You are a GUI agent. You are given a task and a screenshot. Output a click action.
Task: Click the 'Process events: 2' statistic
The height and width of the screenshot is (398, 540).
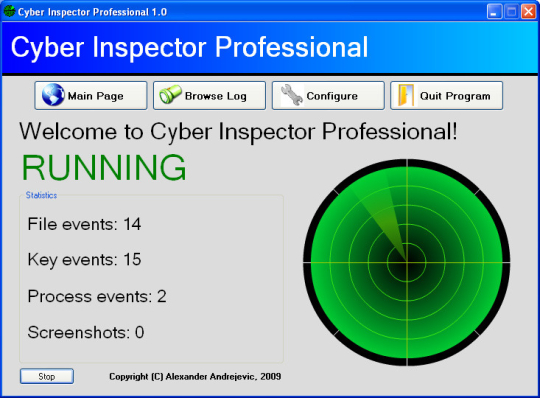click(97, 296)
